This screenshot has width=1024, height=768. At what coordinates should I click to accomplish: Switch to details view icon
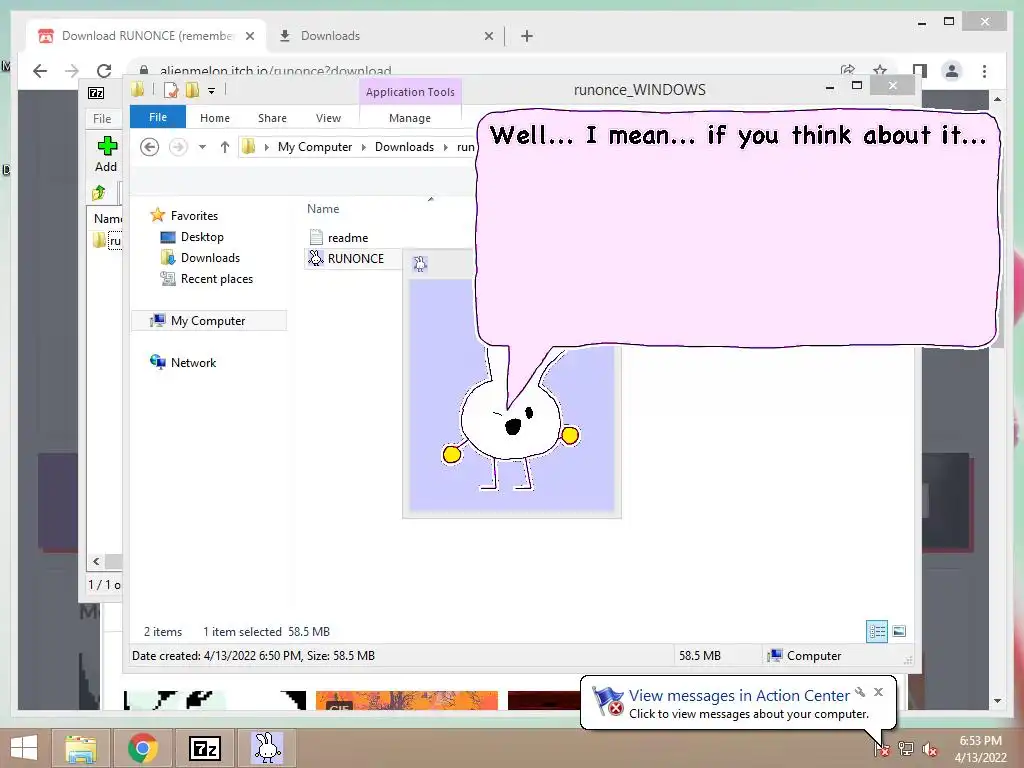(x=877, y=632)
